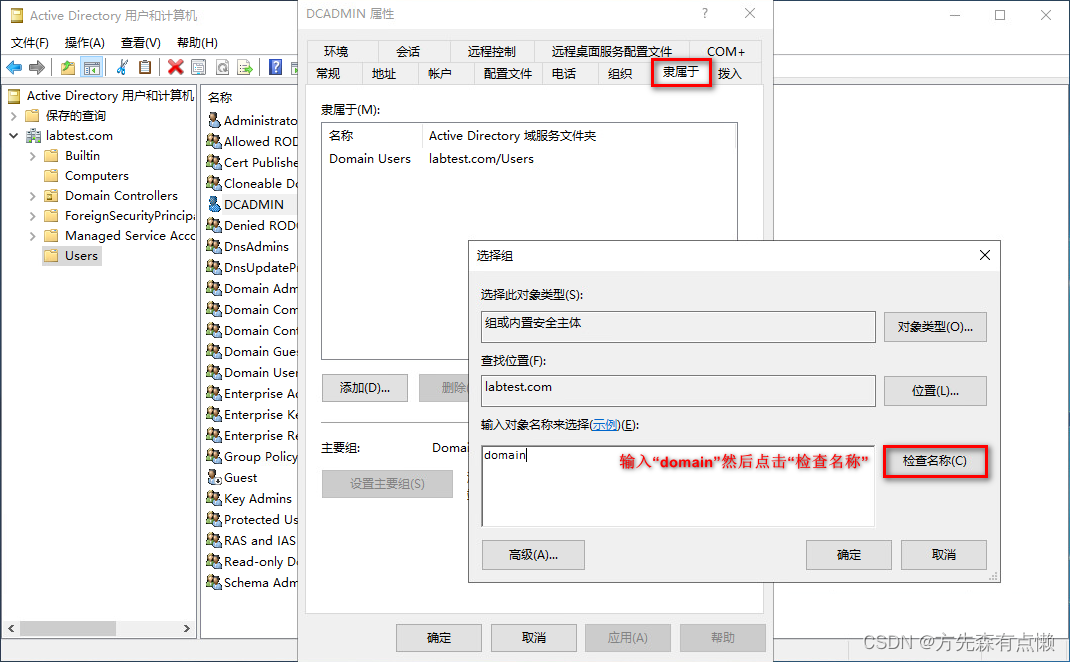
Task: Click the Computers folder icon in tree
Action: pos(51,176)
